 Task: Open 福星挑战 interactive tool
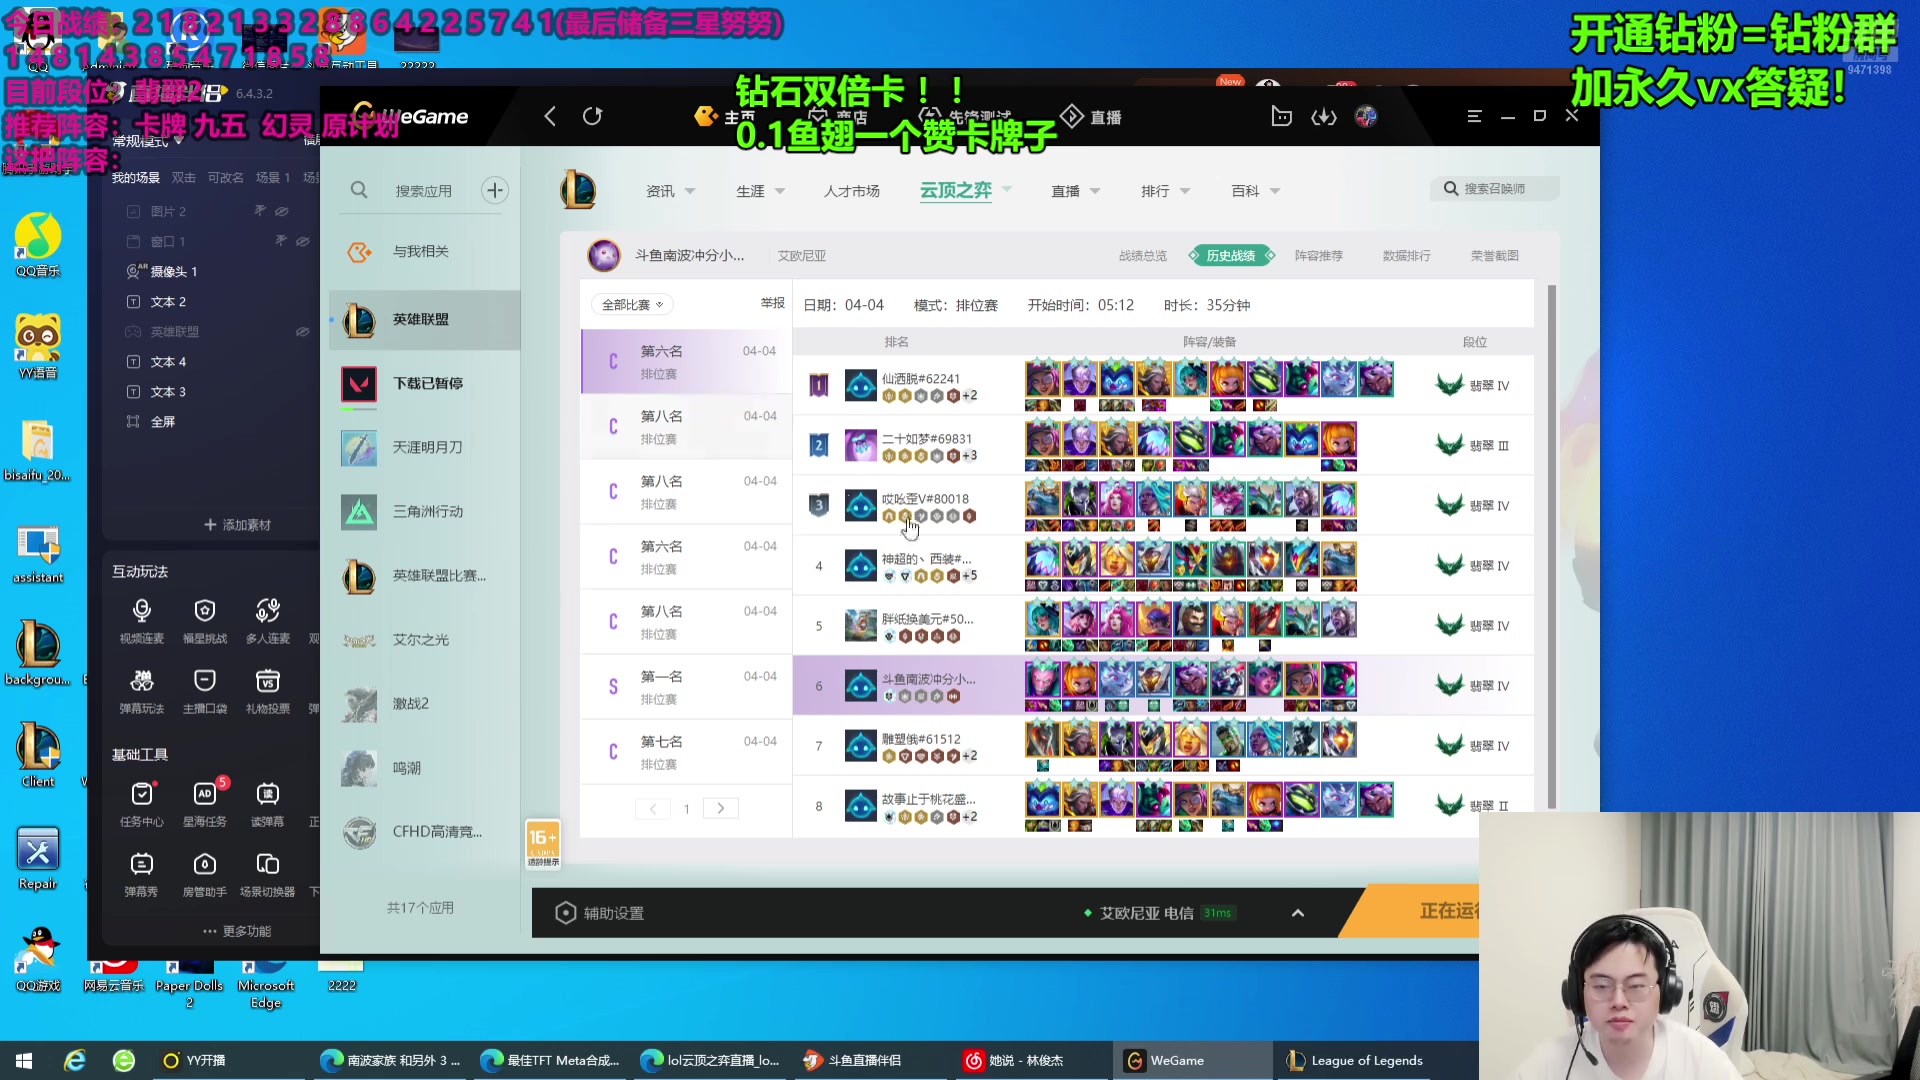205,620
